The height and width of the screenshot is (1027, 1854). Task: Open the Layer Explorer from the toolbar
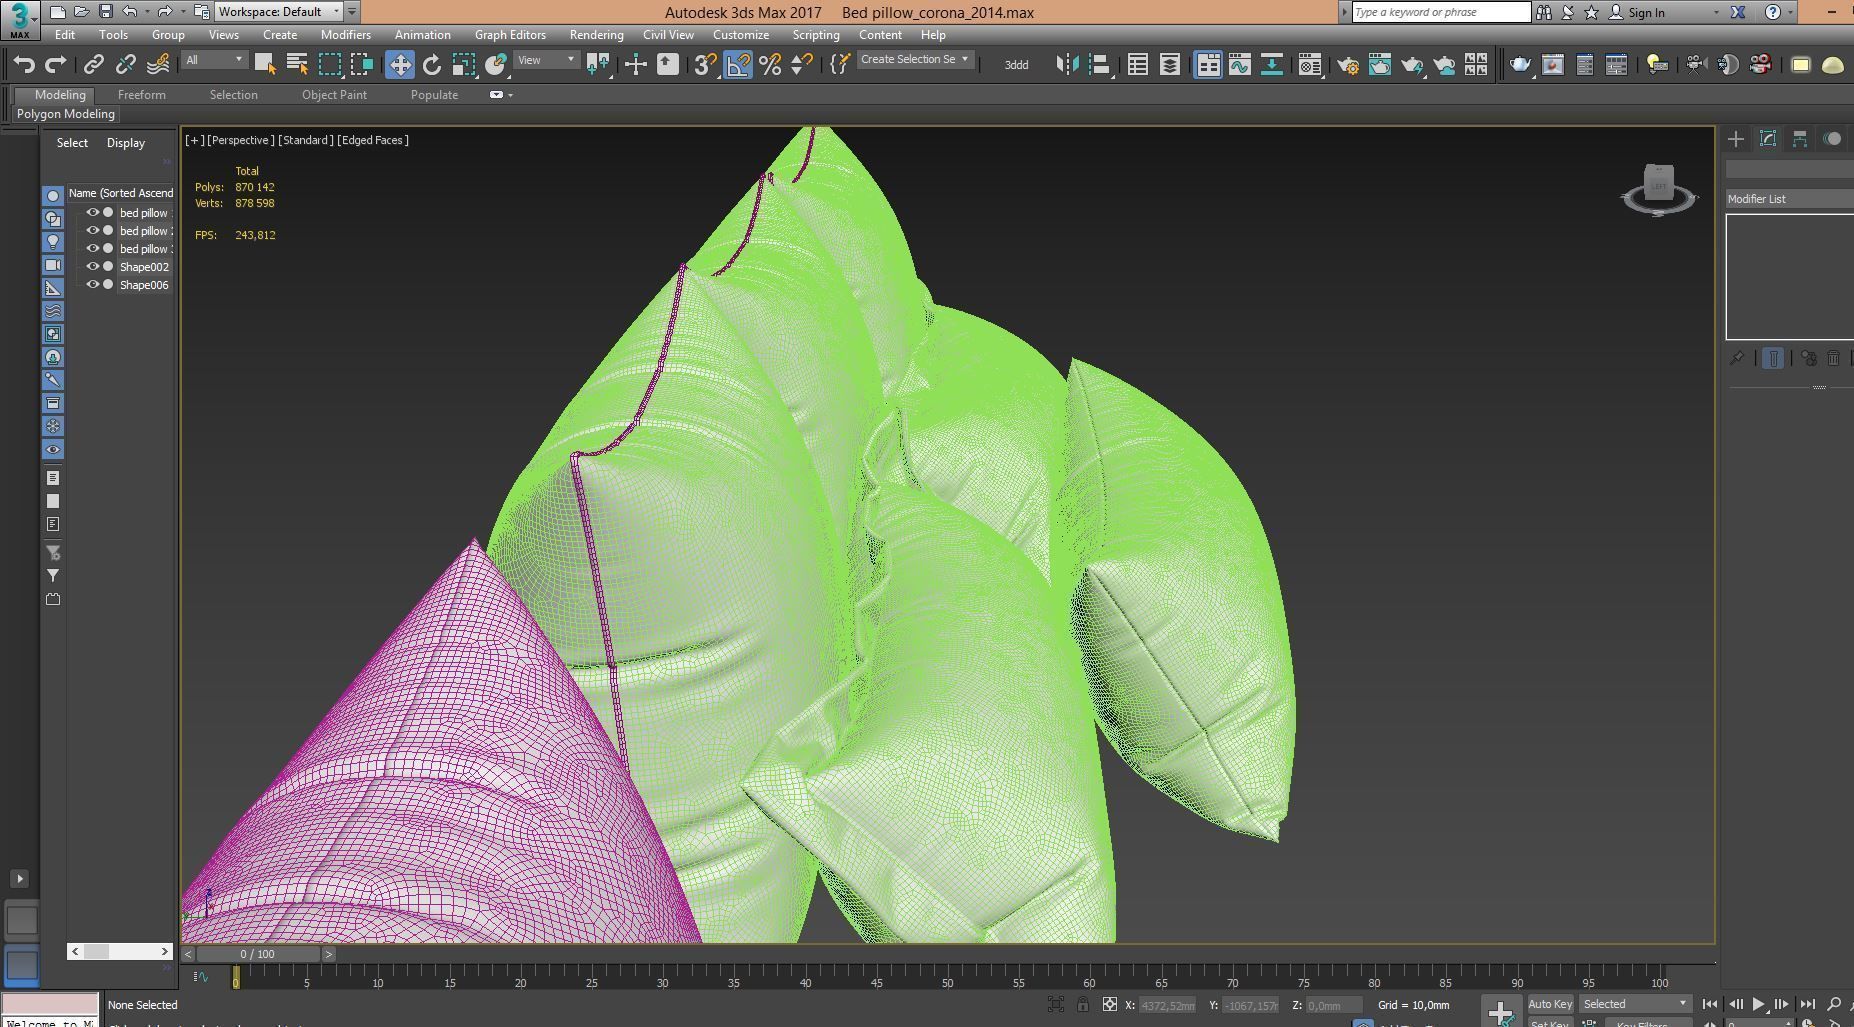coord(1169,65)
